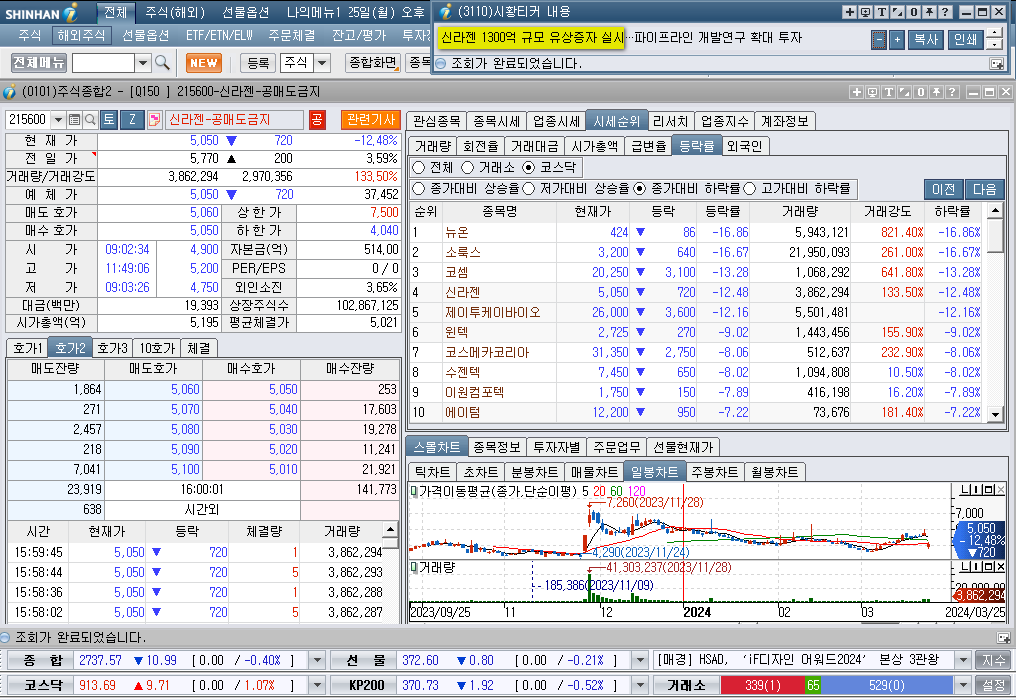Click the red-green-blue 거래소 advance-decline bar
Image resolution: width=1016 pixels, height=700 pixels.
[x=837, y=685]
